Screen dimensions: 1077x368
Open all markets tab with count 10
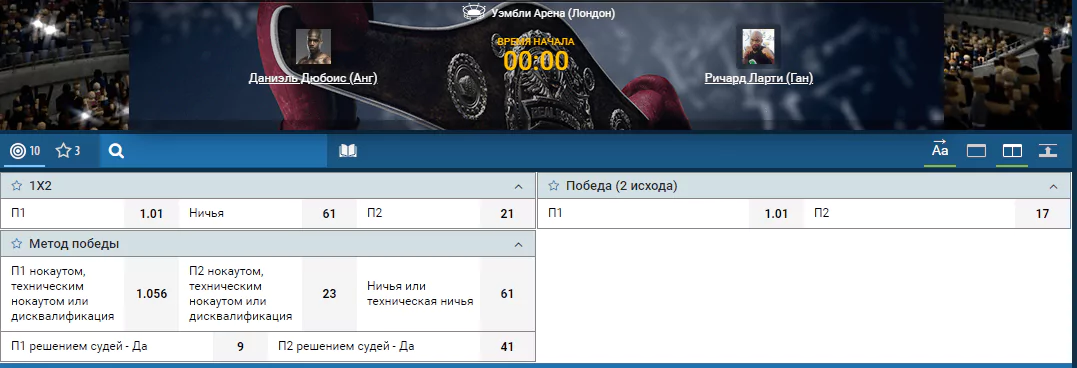tap(25, 151)
